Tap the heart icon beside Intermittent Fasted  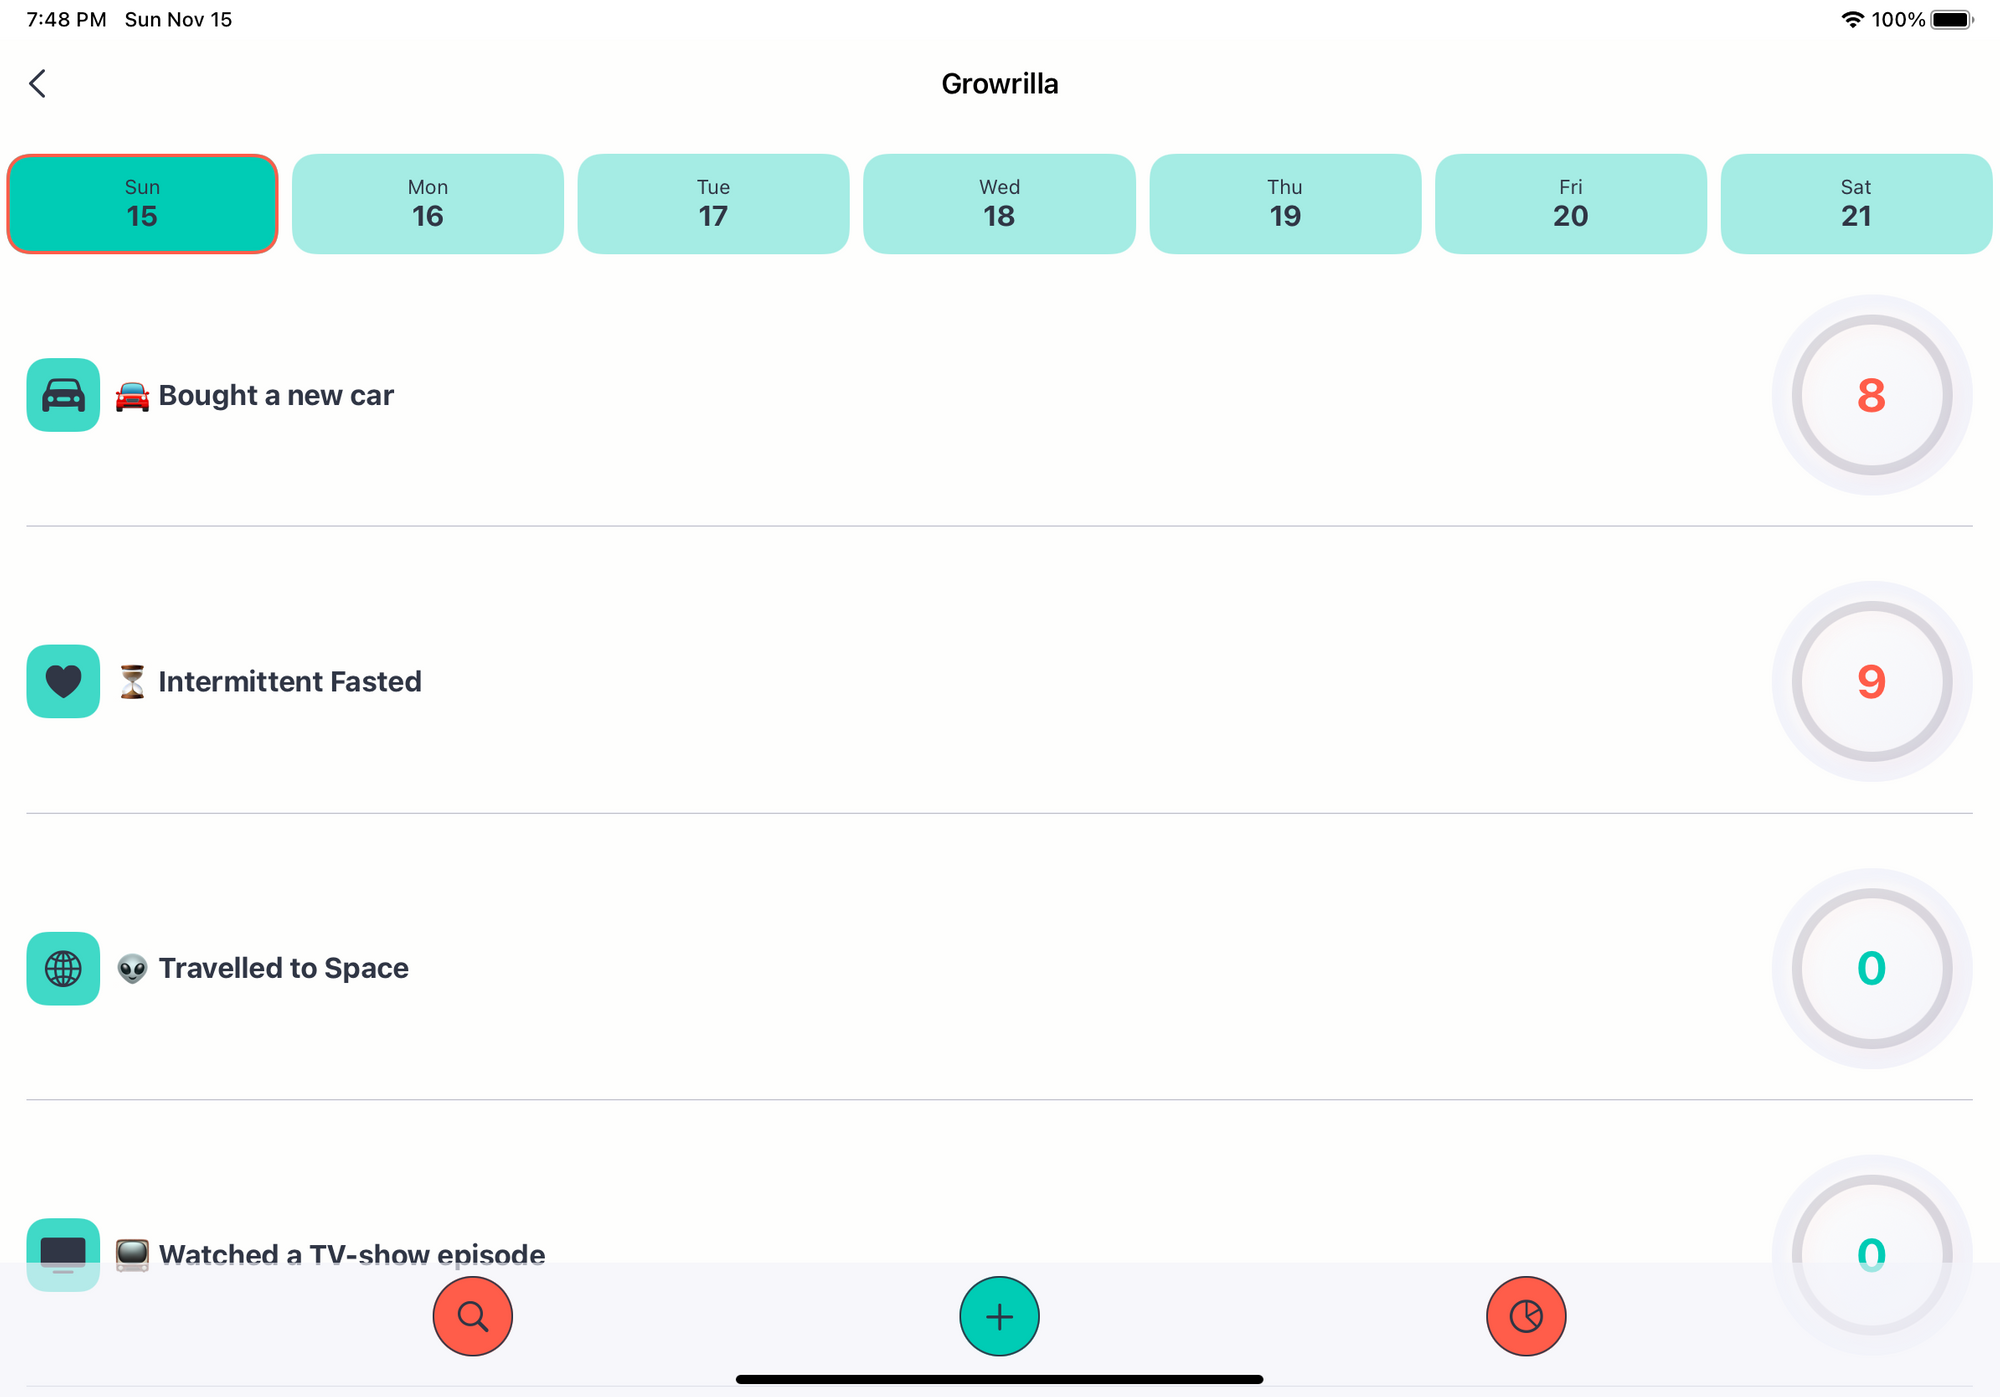62,681
